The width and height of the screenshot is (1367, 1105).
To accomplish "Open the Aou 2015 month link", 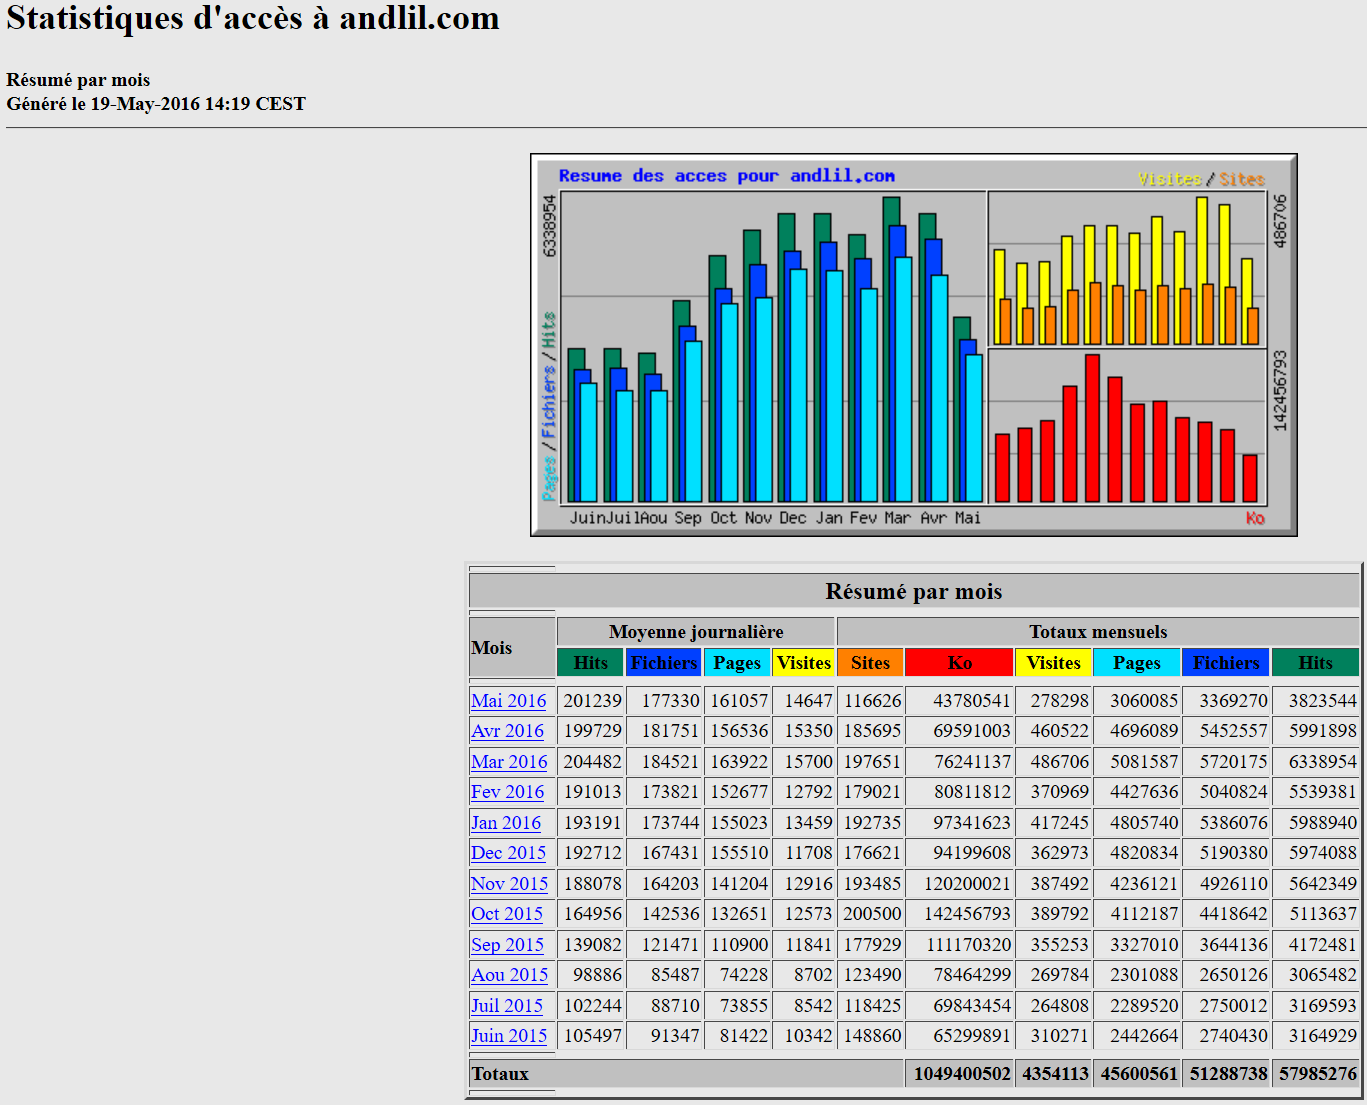I will pos(510,975).
